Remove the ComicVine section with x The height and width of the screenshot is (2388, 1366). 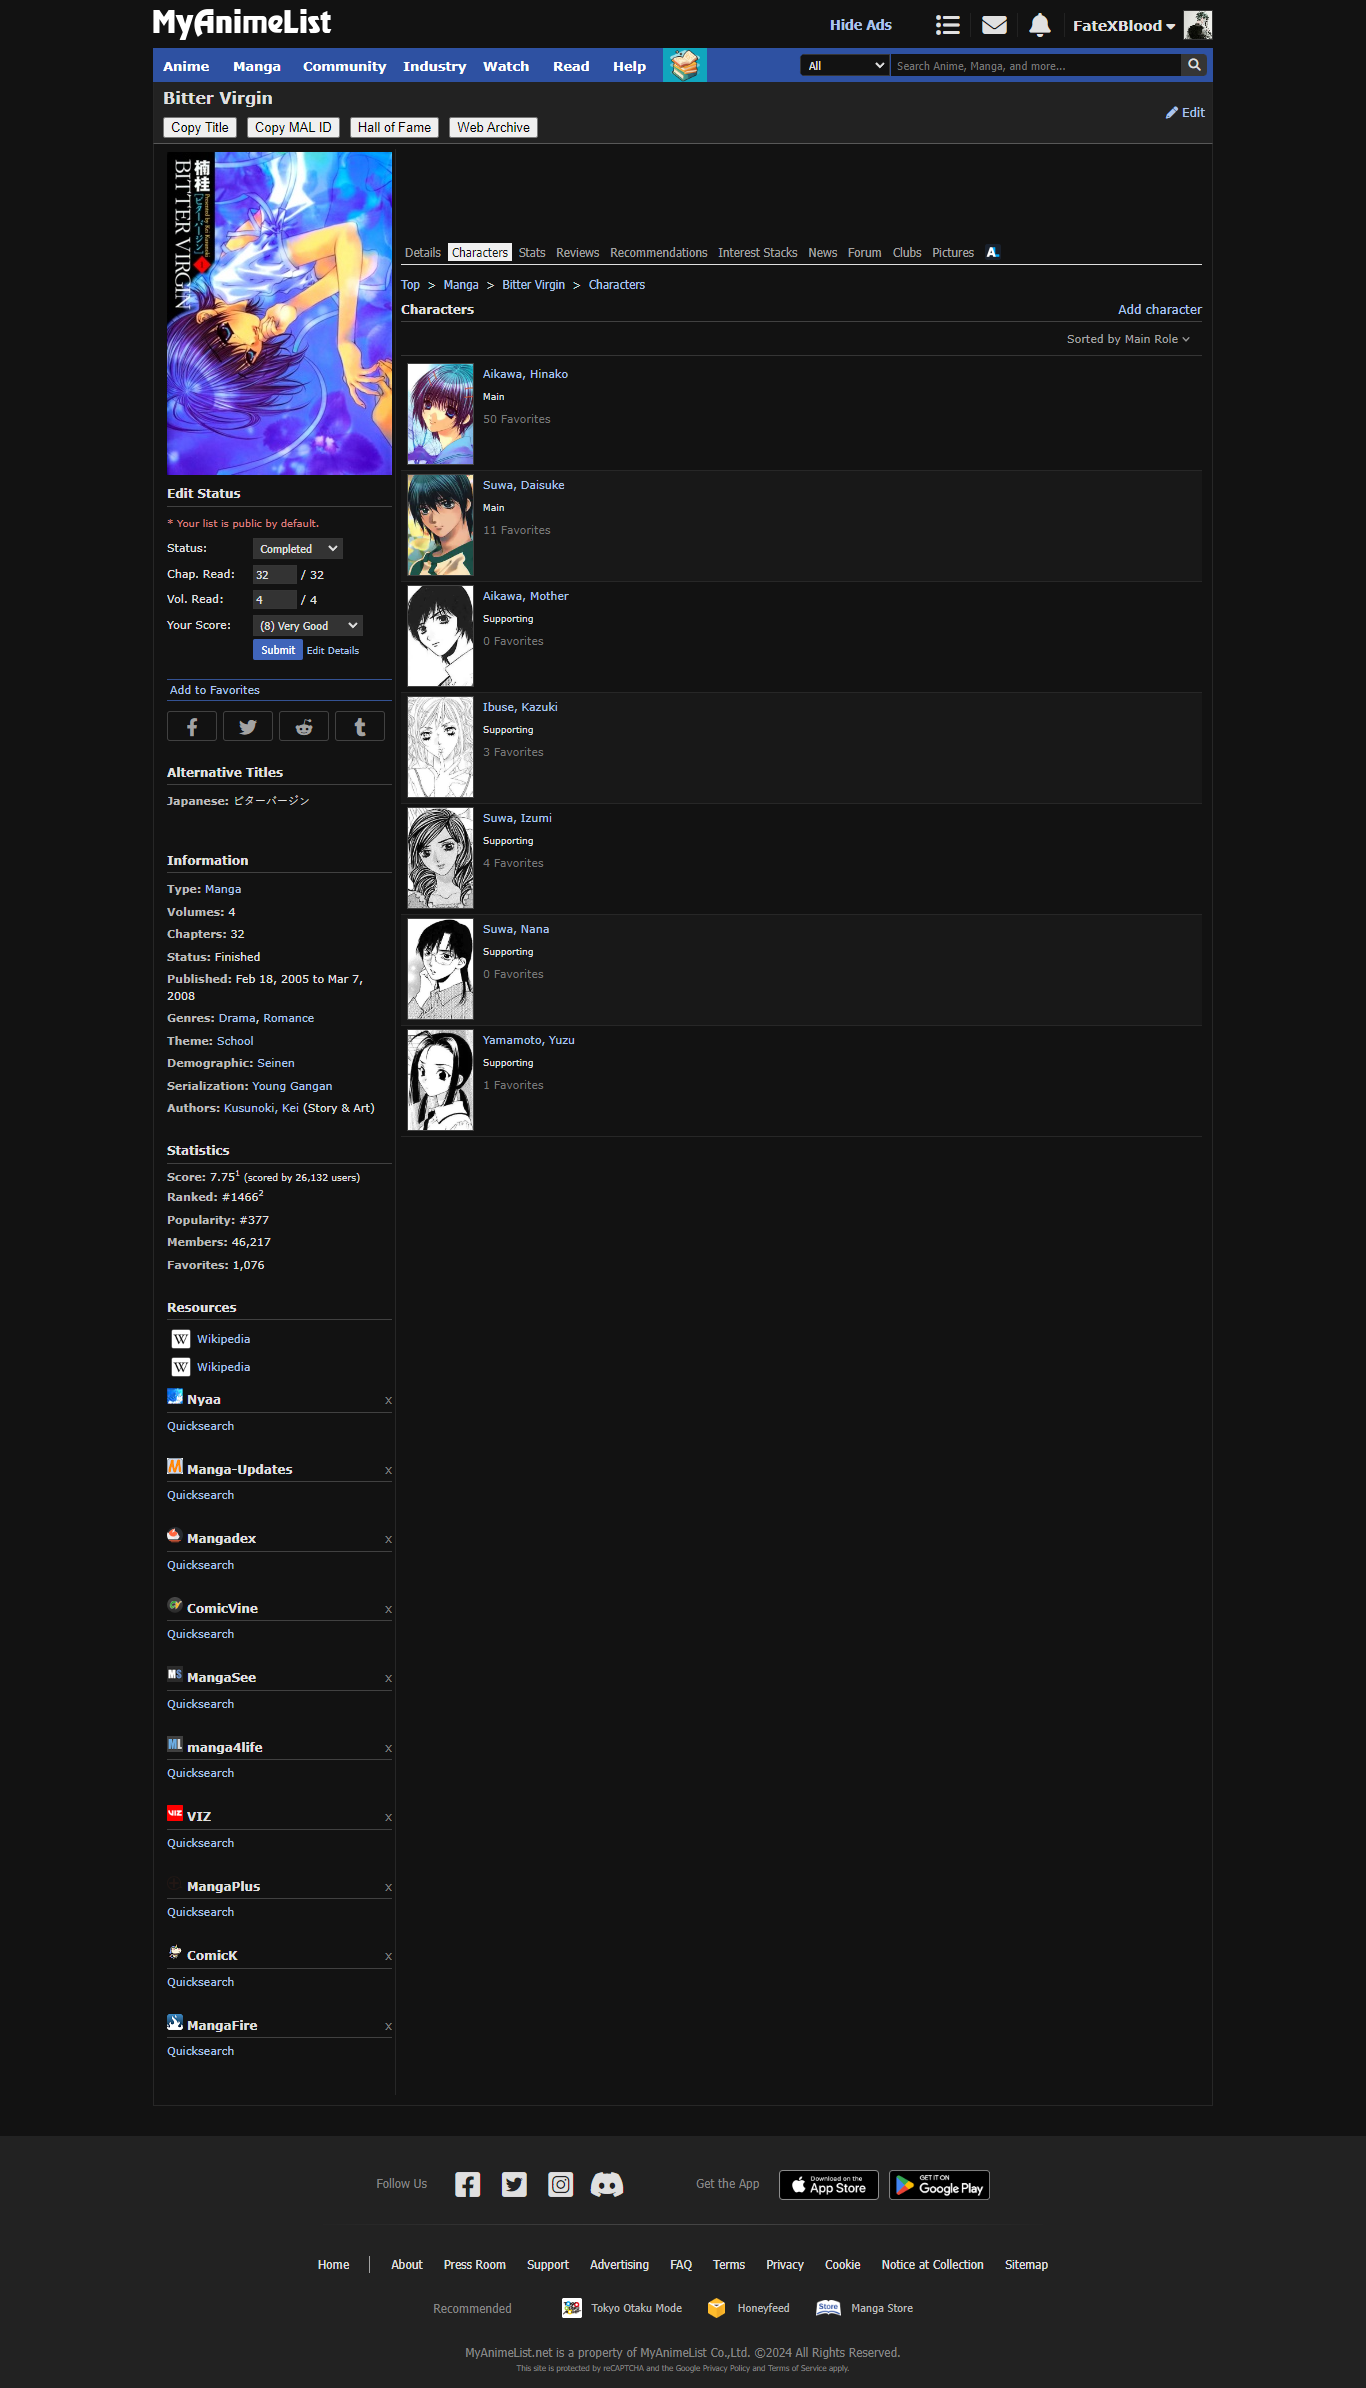388,1610
